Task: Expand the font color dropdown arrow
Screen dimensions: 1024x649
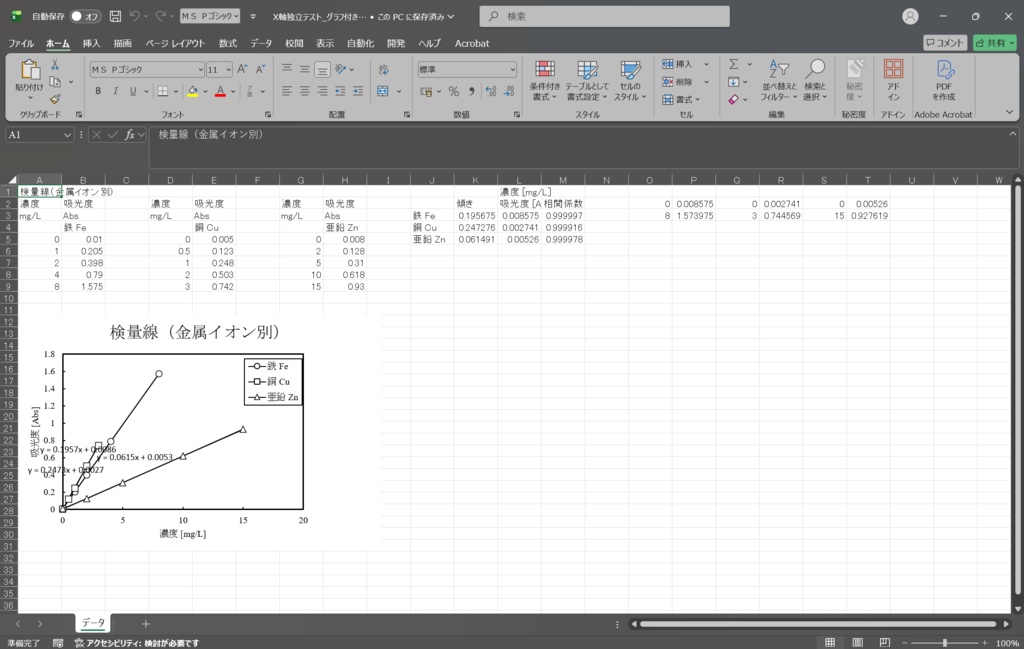Action: (233, 91)
